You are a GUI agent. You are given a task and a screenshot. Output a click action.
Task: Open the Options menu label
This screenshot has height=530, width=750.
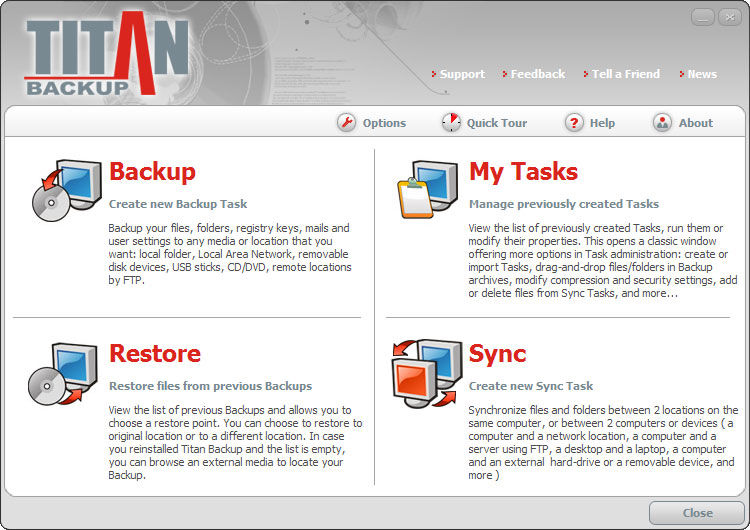tap(384, 123)
